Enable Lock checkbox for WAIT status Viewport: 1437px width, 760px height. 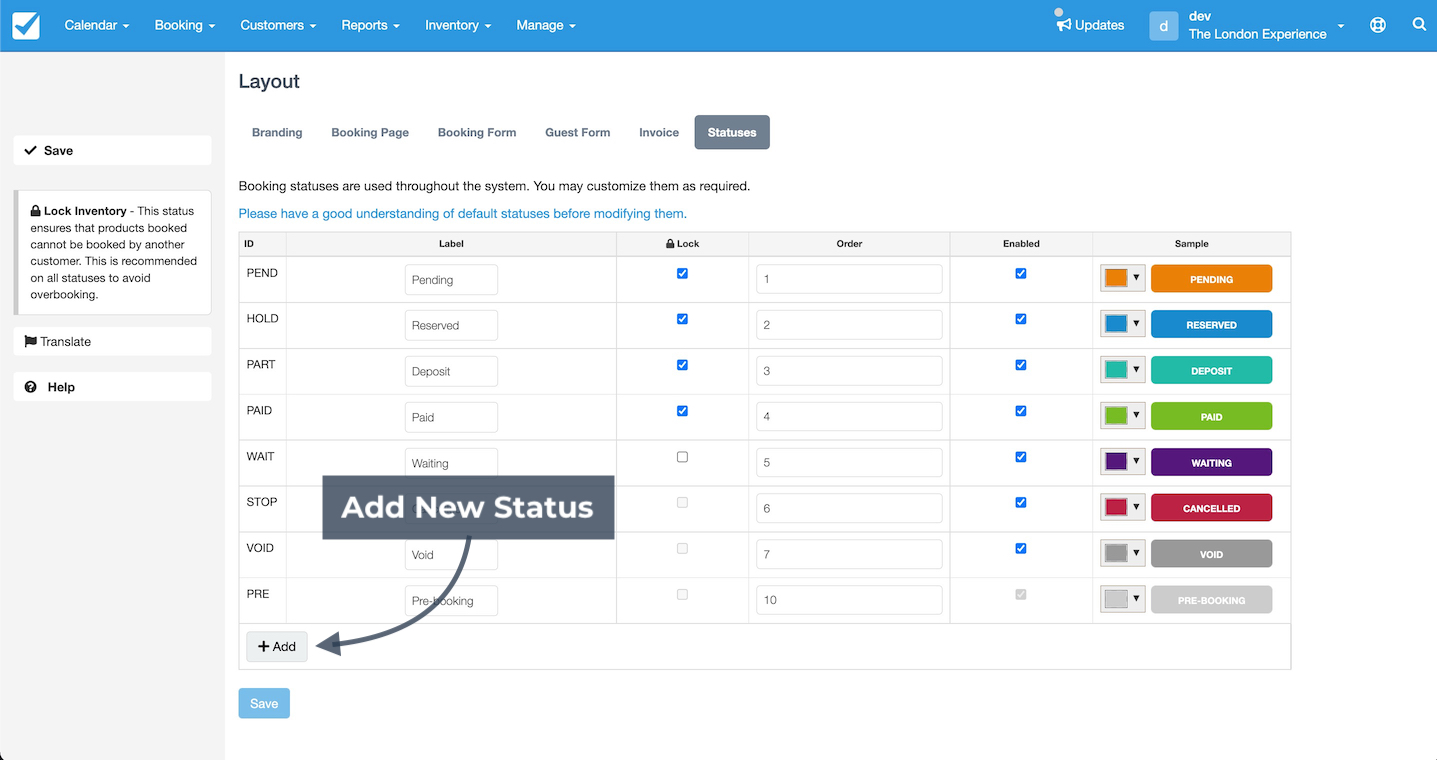[682, 457]
